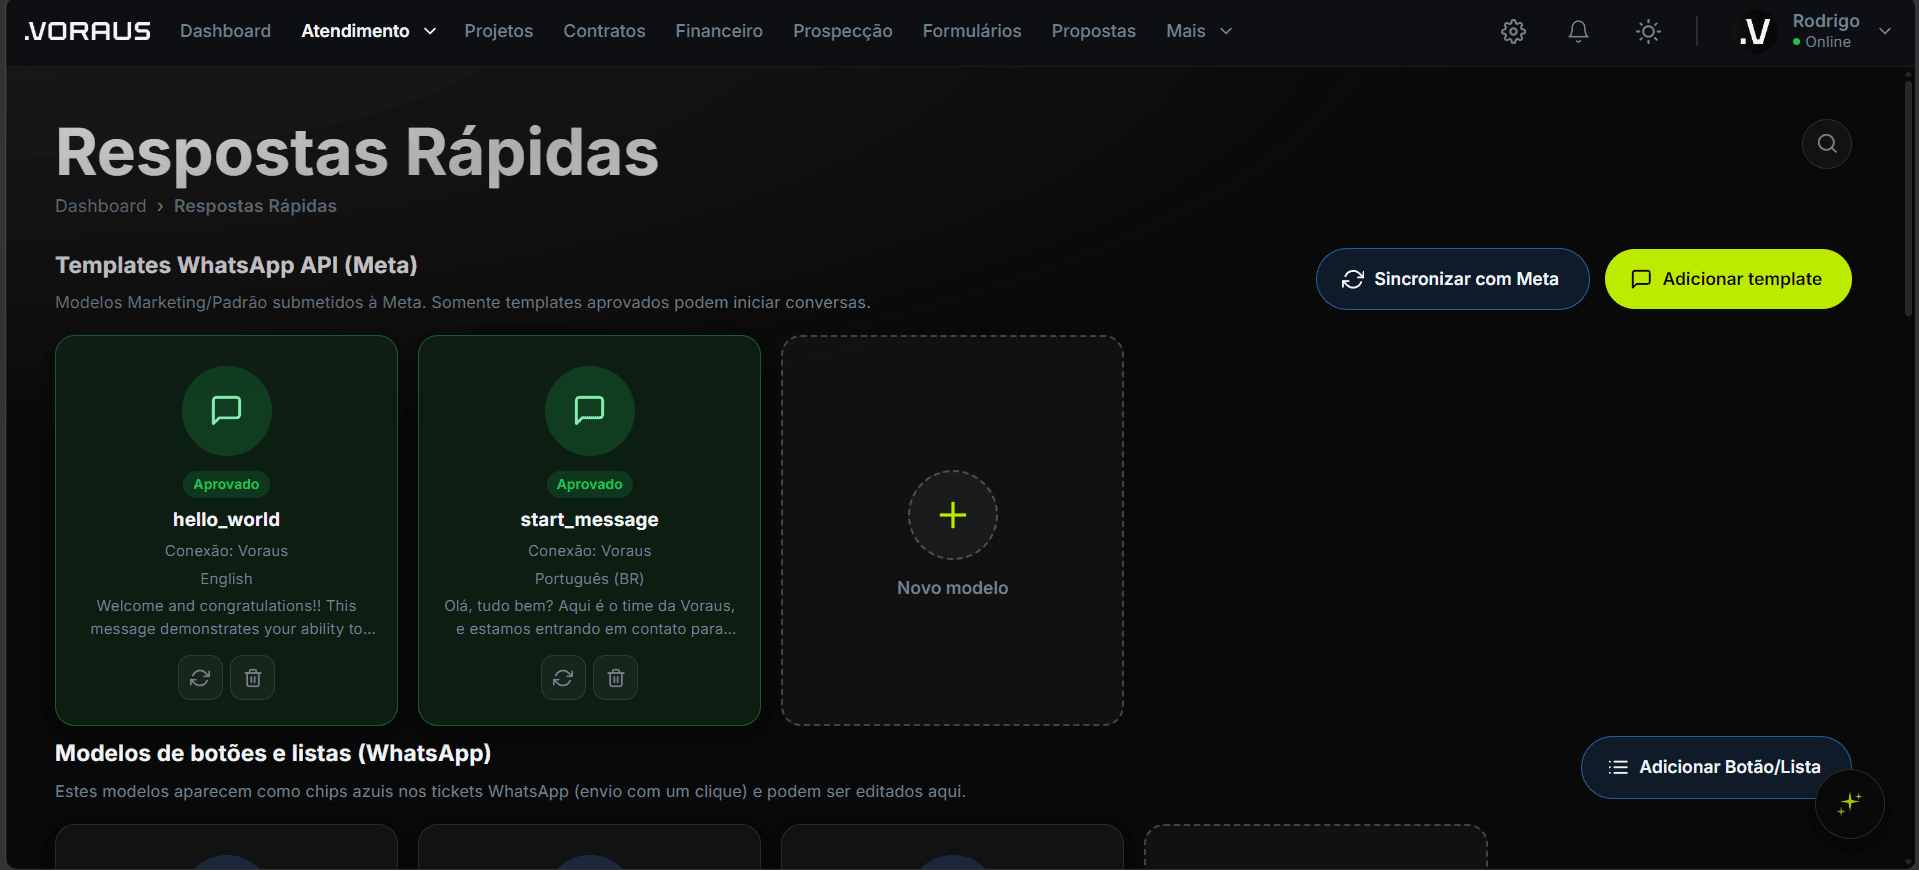Navigate to Financeiro
This screenshot has height=870, width=1919.
coord(719,31)
